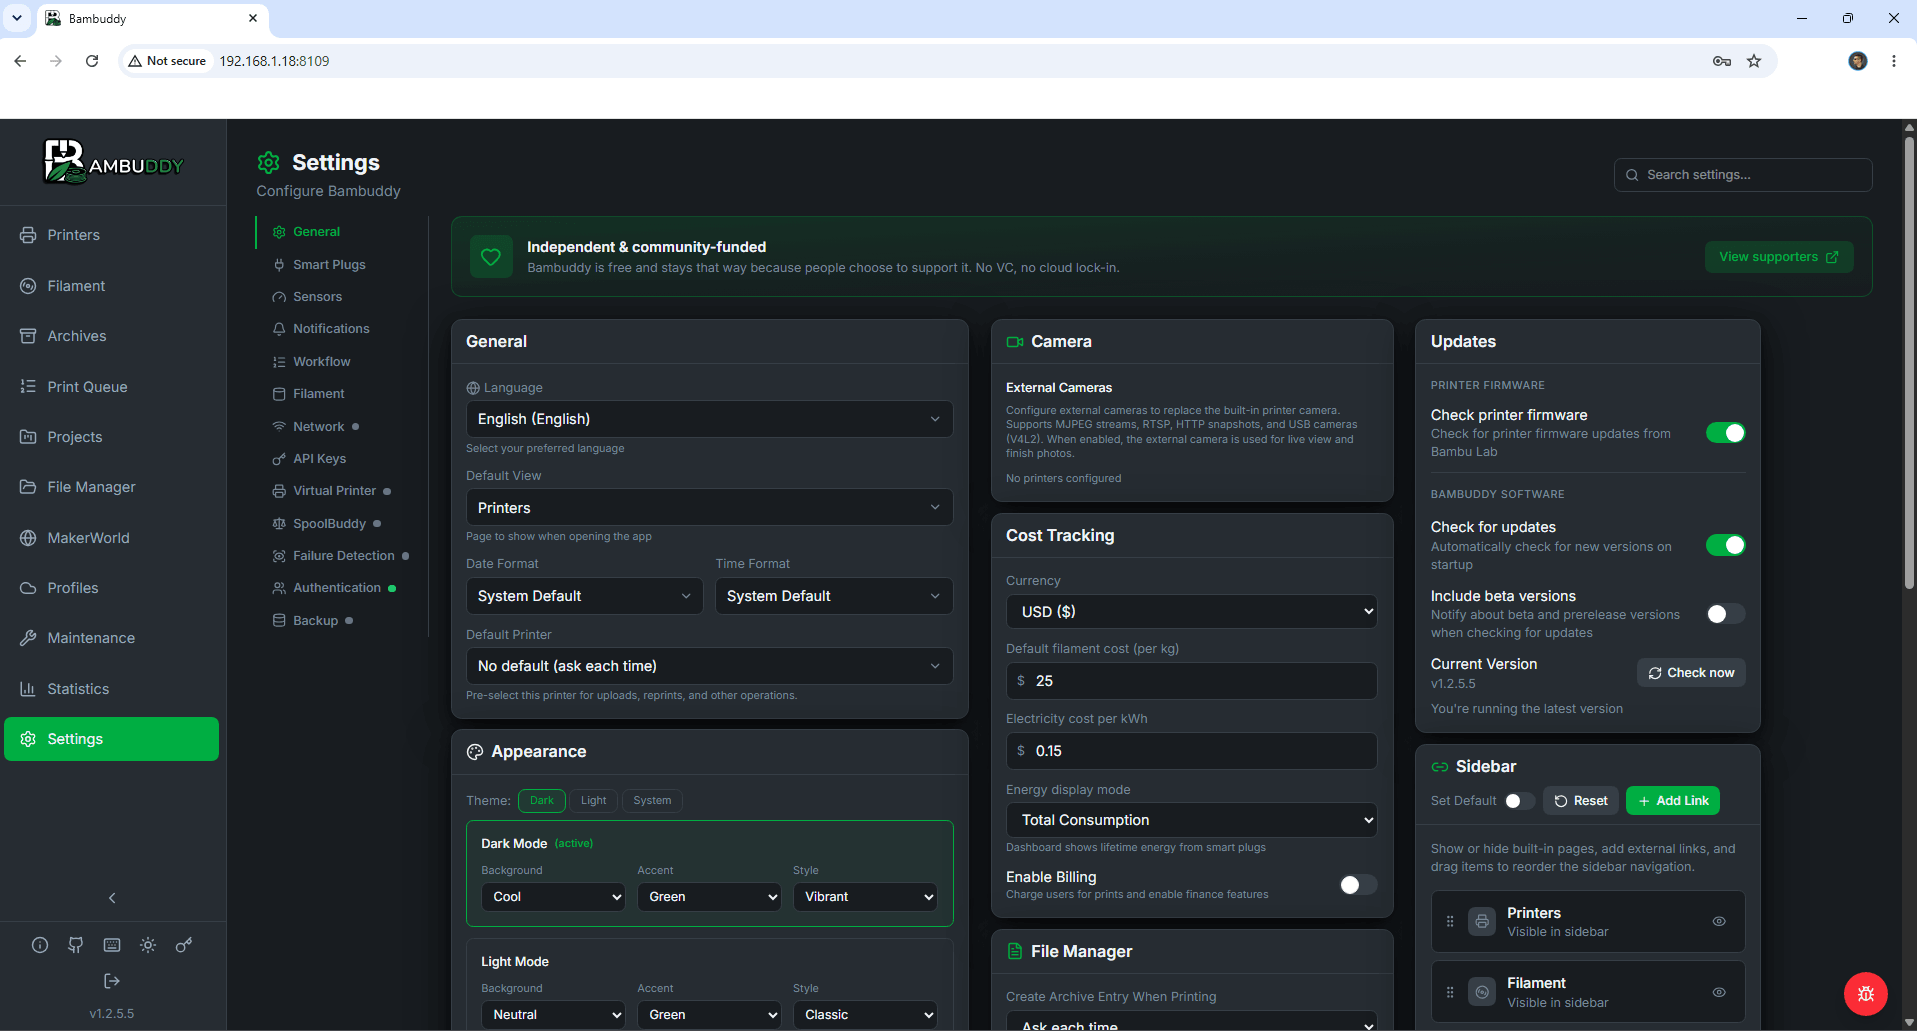Click the Bambuddy logo
Image resolution: width=1917 pixels, height=1031 pixels.
click(x=113, y=162)
